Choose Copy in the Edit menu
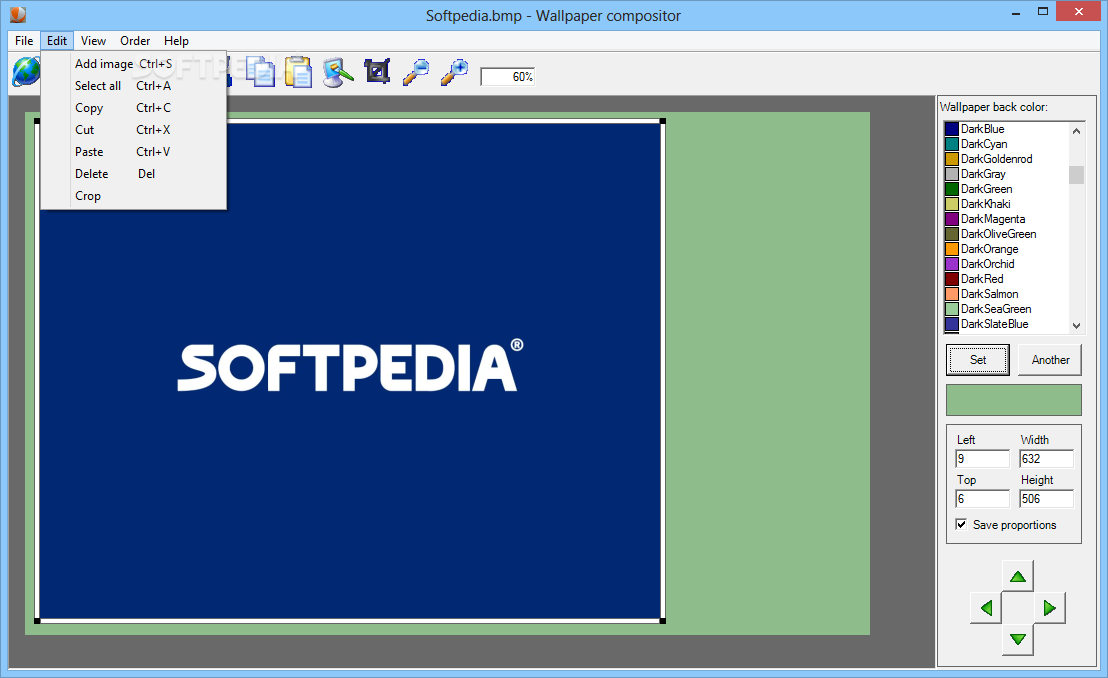 tap(134, 107)
